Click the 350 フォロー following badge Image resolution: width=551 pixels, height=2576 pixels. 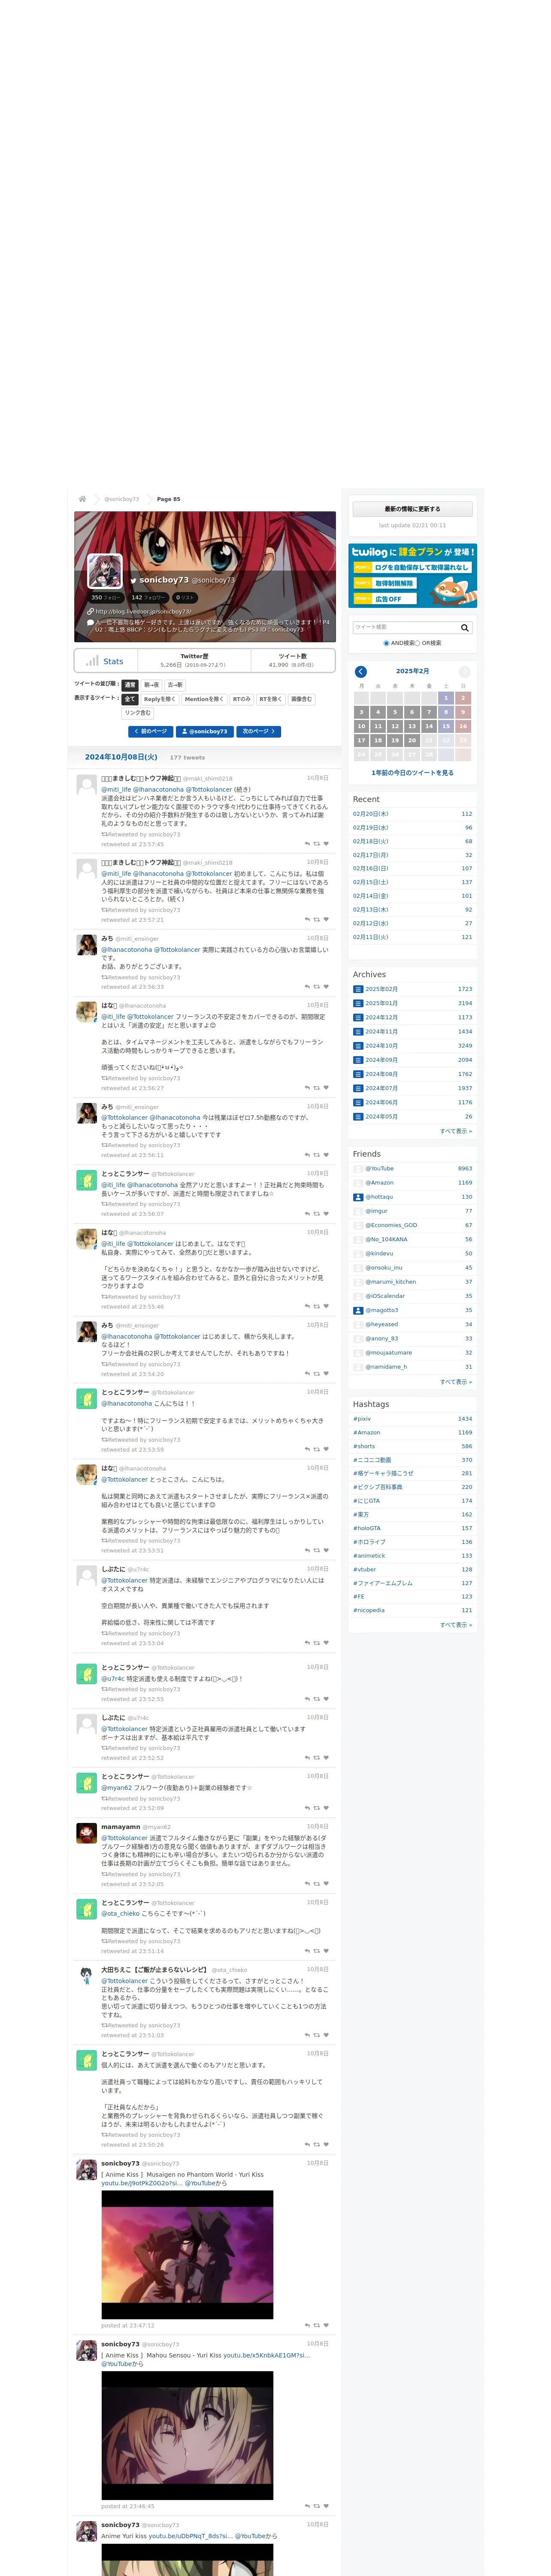point(106,597)
